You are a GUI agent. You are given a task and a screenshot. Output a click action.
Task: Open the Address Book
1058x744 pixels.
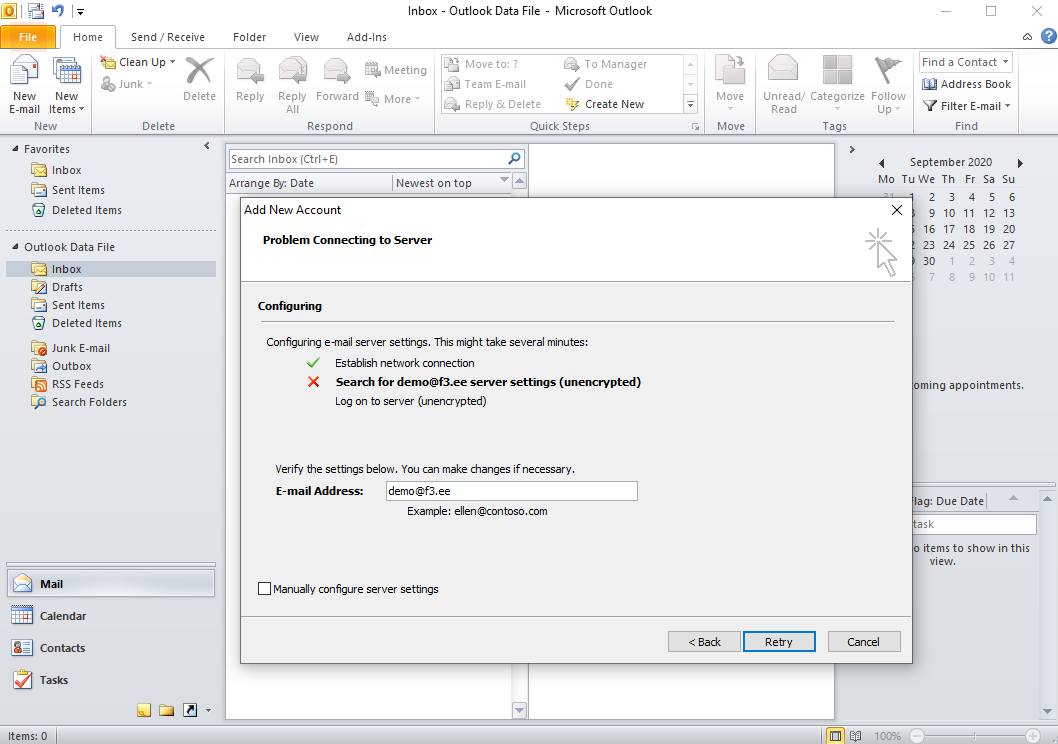(x=966, y=84)
